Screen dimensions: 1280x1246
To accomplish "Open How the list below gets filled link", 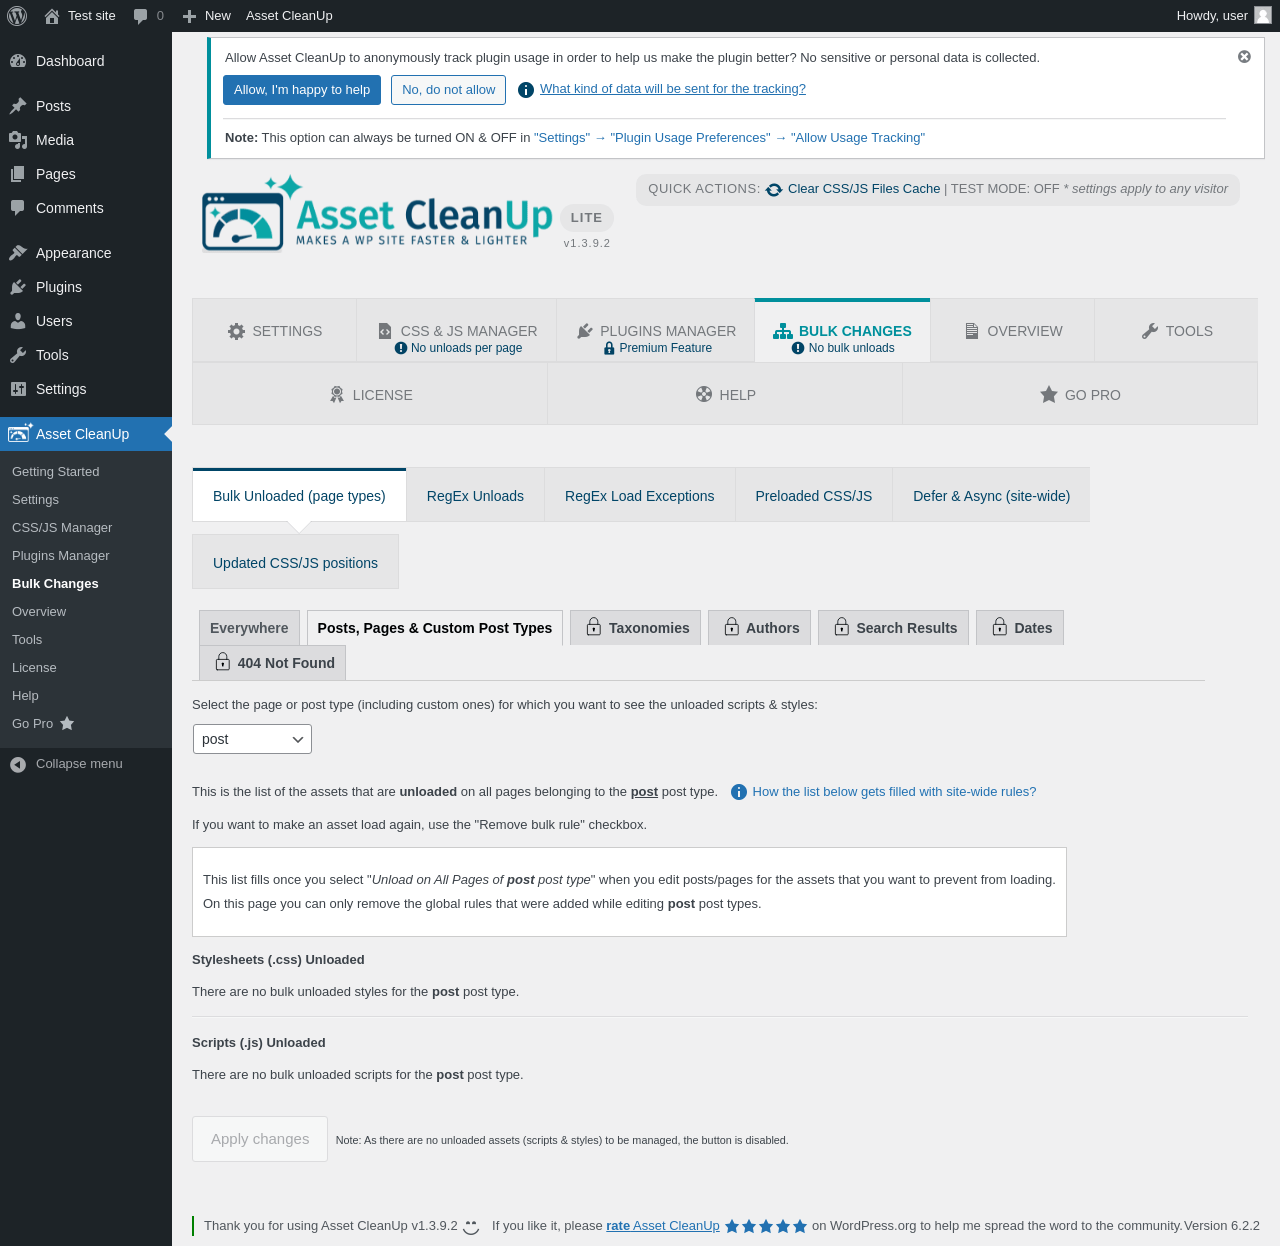I will [x=894, y=792].
